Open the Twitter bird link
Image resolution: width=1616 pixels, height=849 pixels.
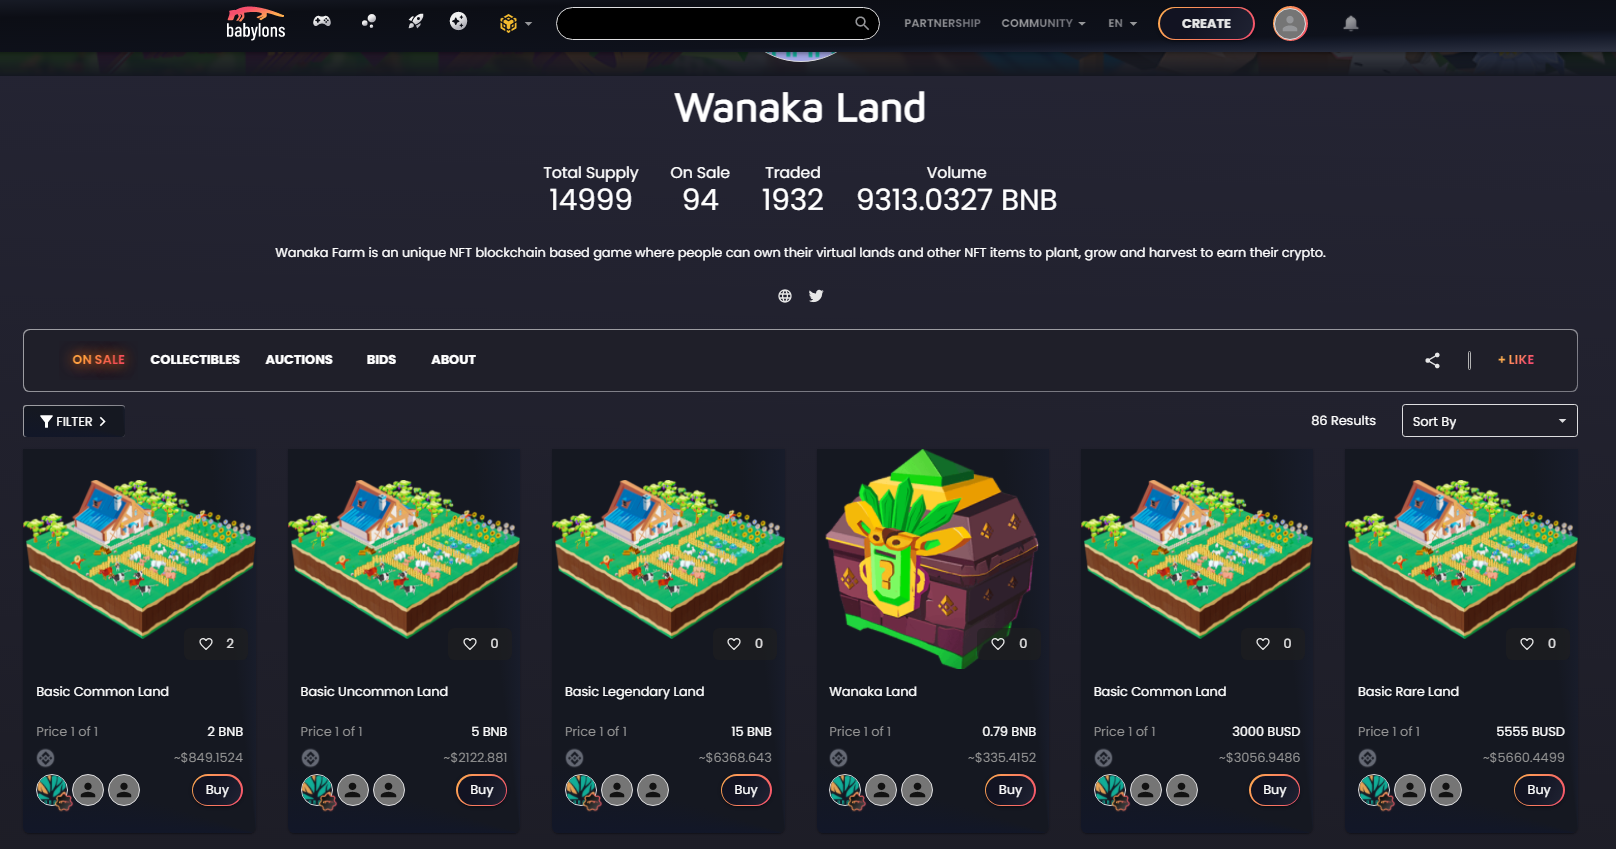tap(816, 296)
